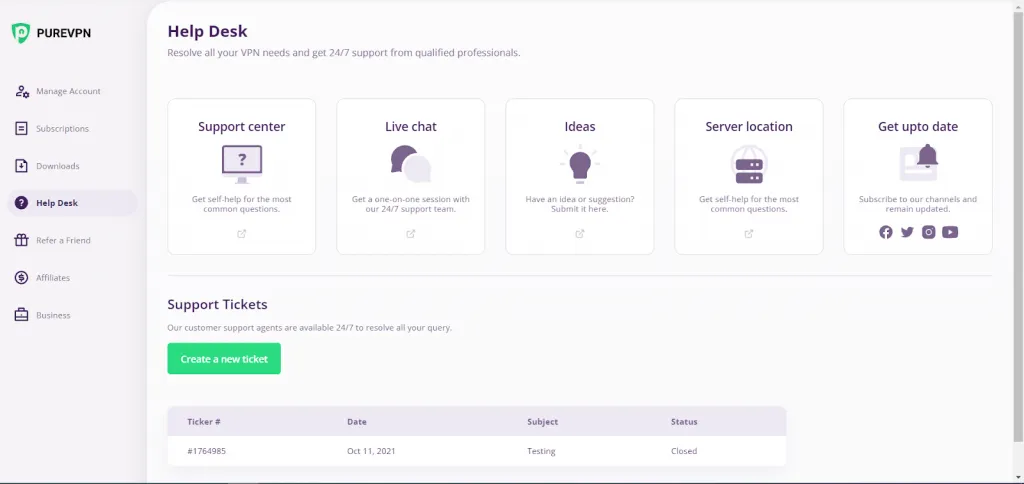This screenshot has height=484, width=1024.
Task: Open external link under Live chat
Action: [410, 234]
